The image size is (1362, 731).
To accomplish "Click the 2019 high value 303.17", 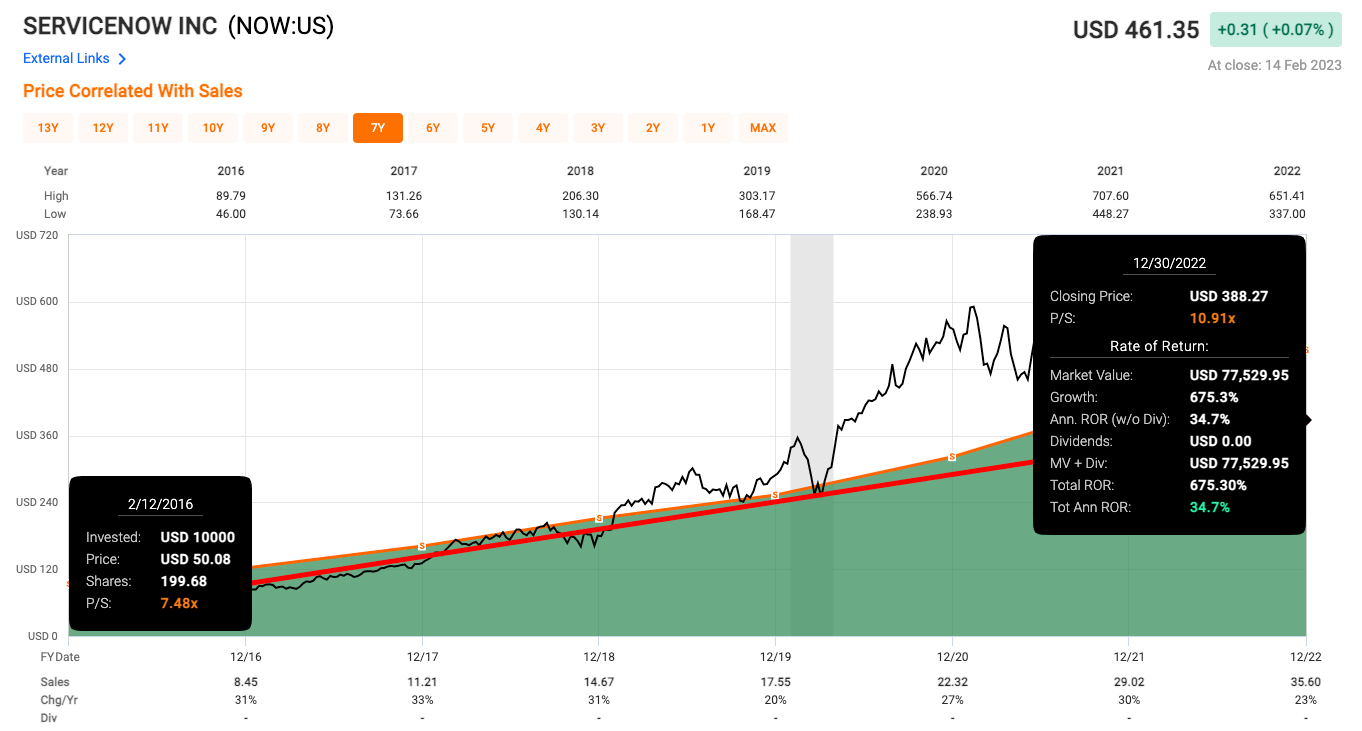I will point(757,196).
